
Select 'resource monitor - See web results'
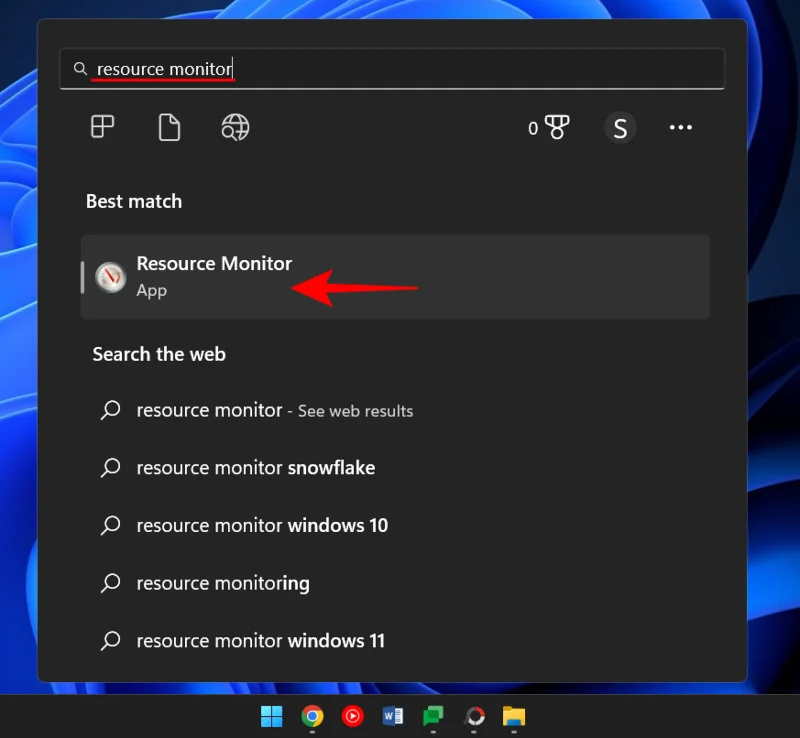click(x=274, y=410)
